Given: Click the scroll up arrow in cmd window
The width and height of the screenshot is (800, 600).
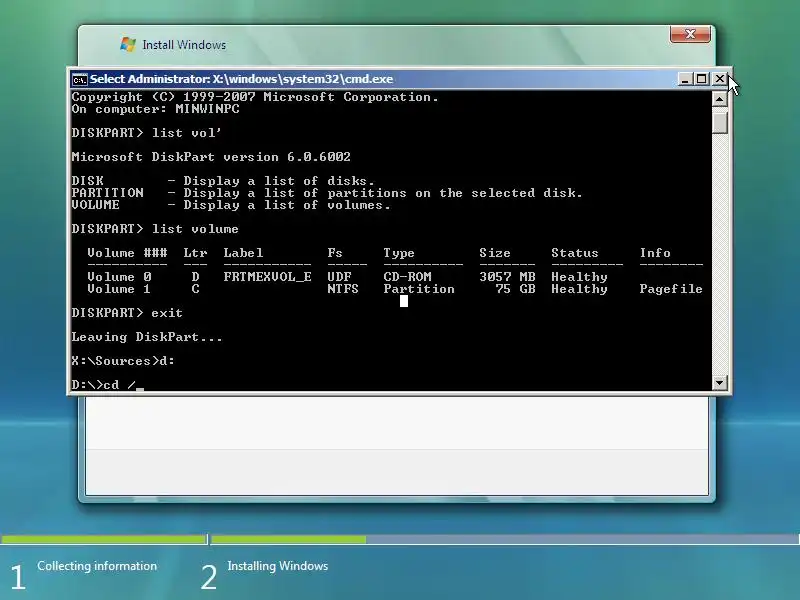Looking at the screenshot, I should coord(719,99).
